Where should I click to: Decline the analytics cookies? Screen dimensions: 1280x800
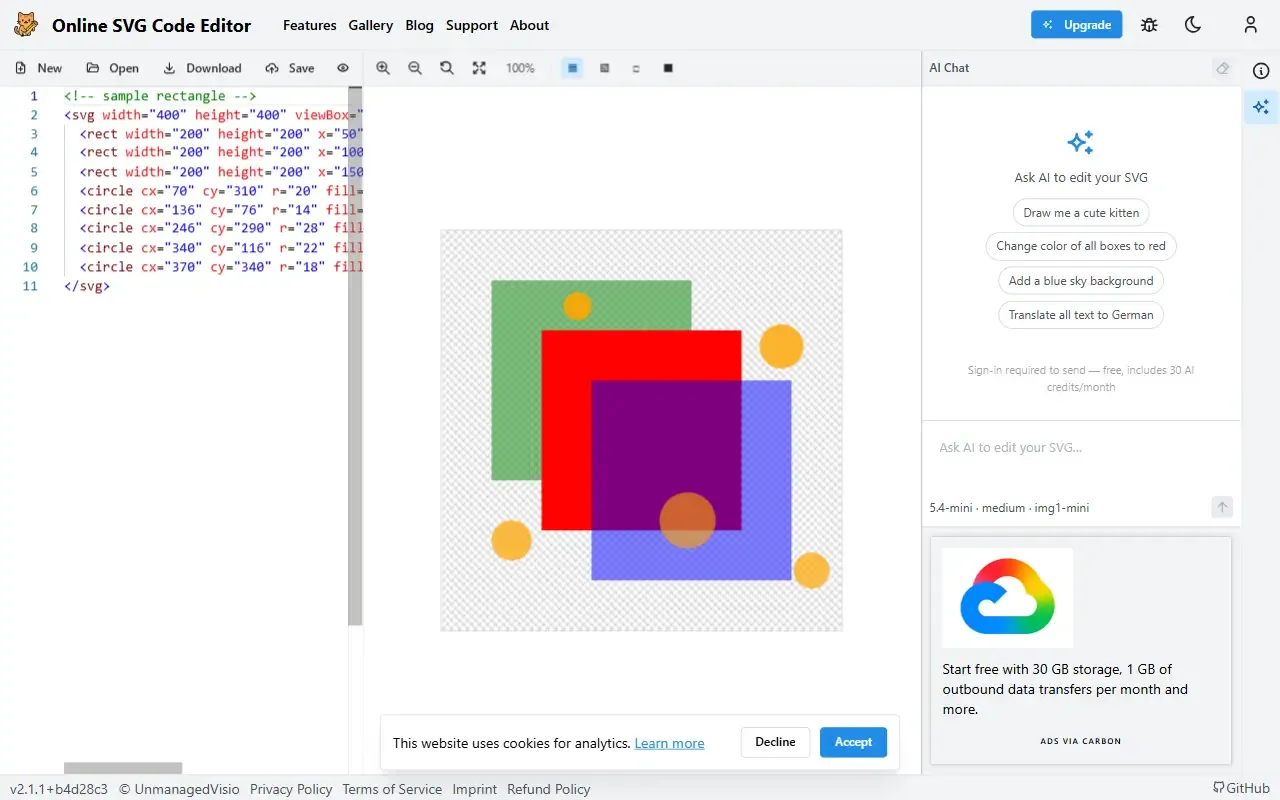point(775,742)
